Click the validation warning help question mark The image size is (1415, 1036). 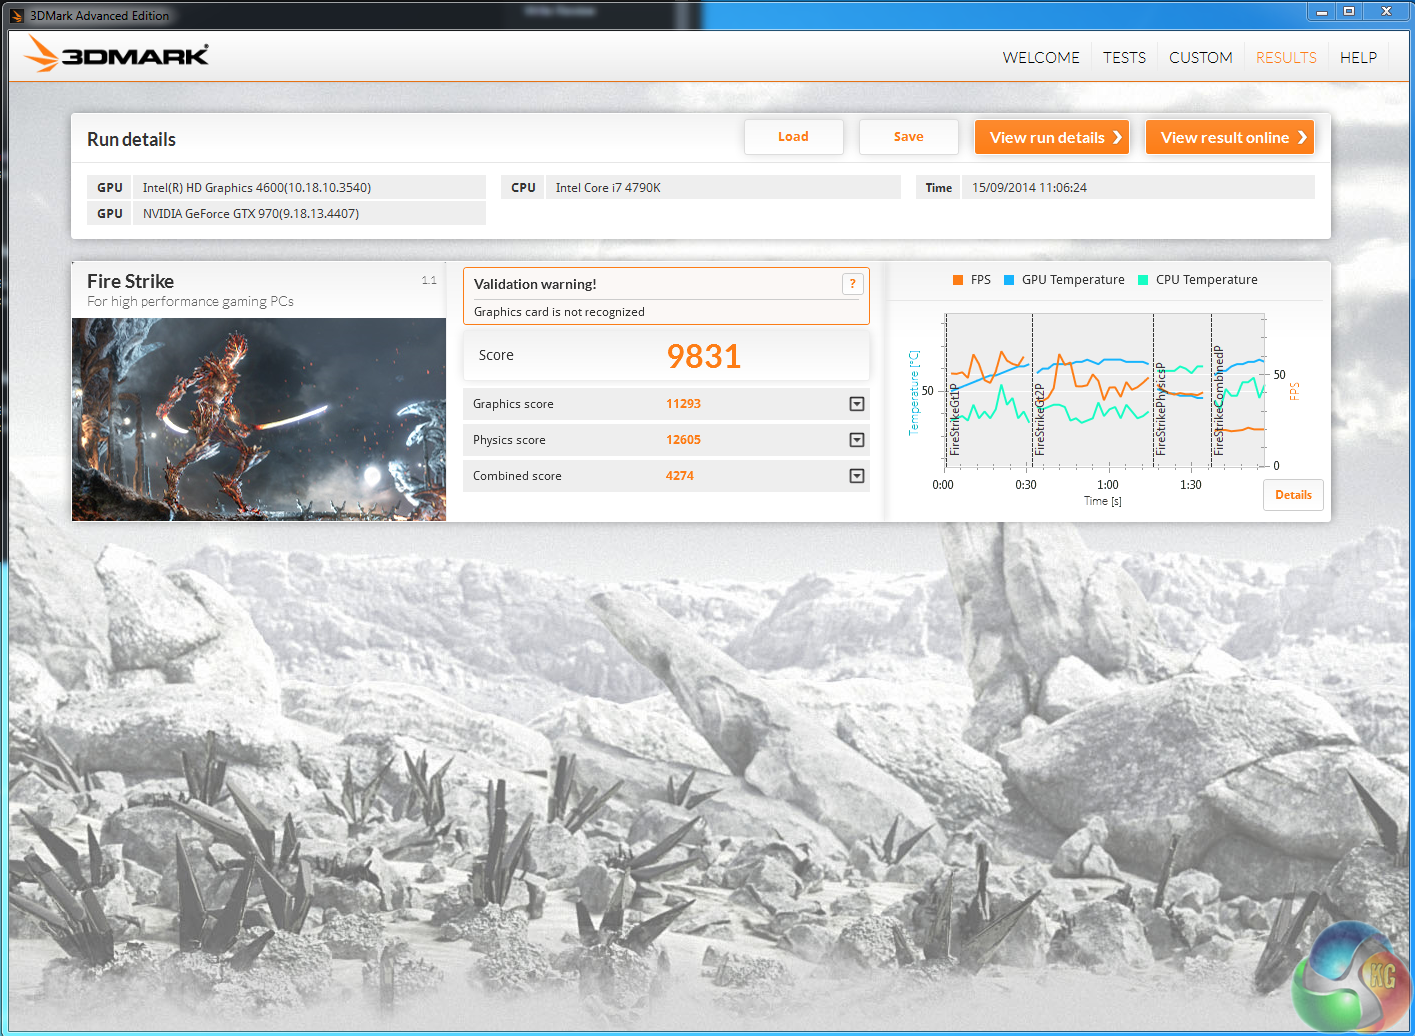click(x=852, y=284)
